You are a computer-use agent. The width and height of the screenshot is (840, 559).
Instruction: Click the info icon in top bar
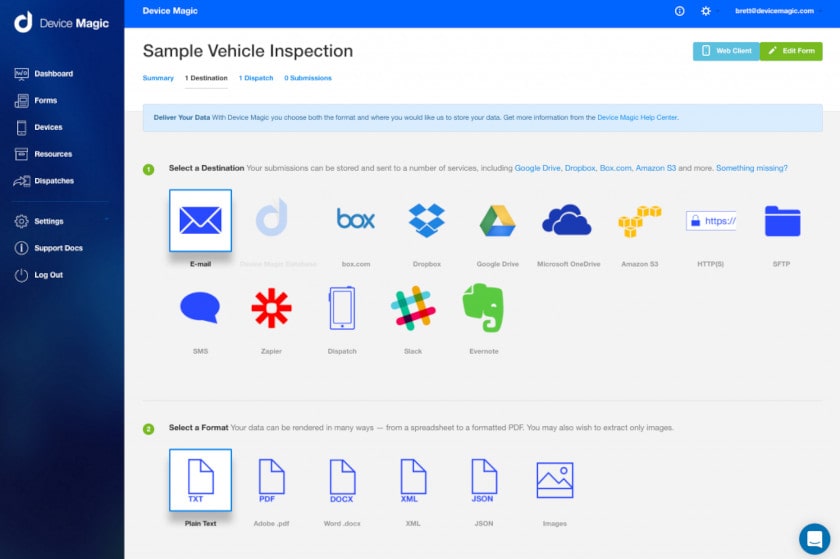click(x=679, y=11)
